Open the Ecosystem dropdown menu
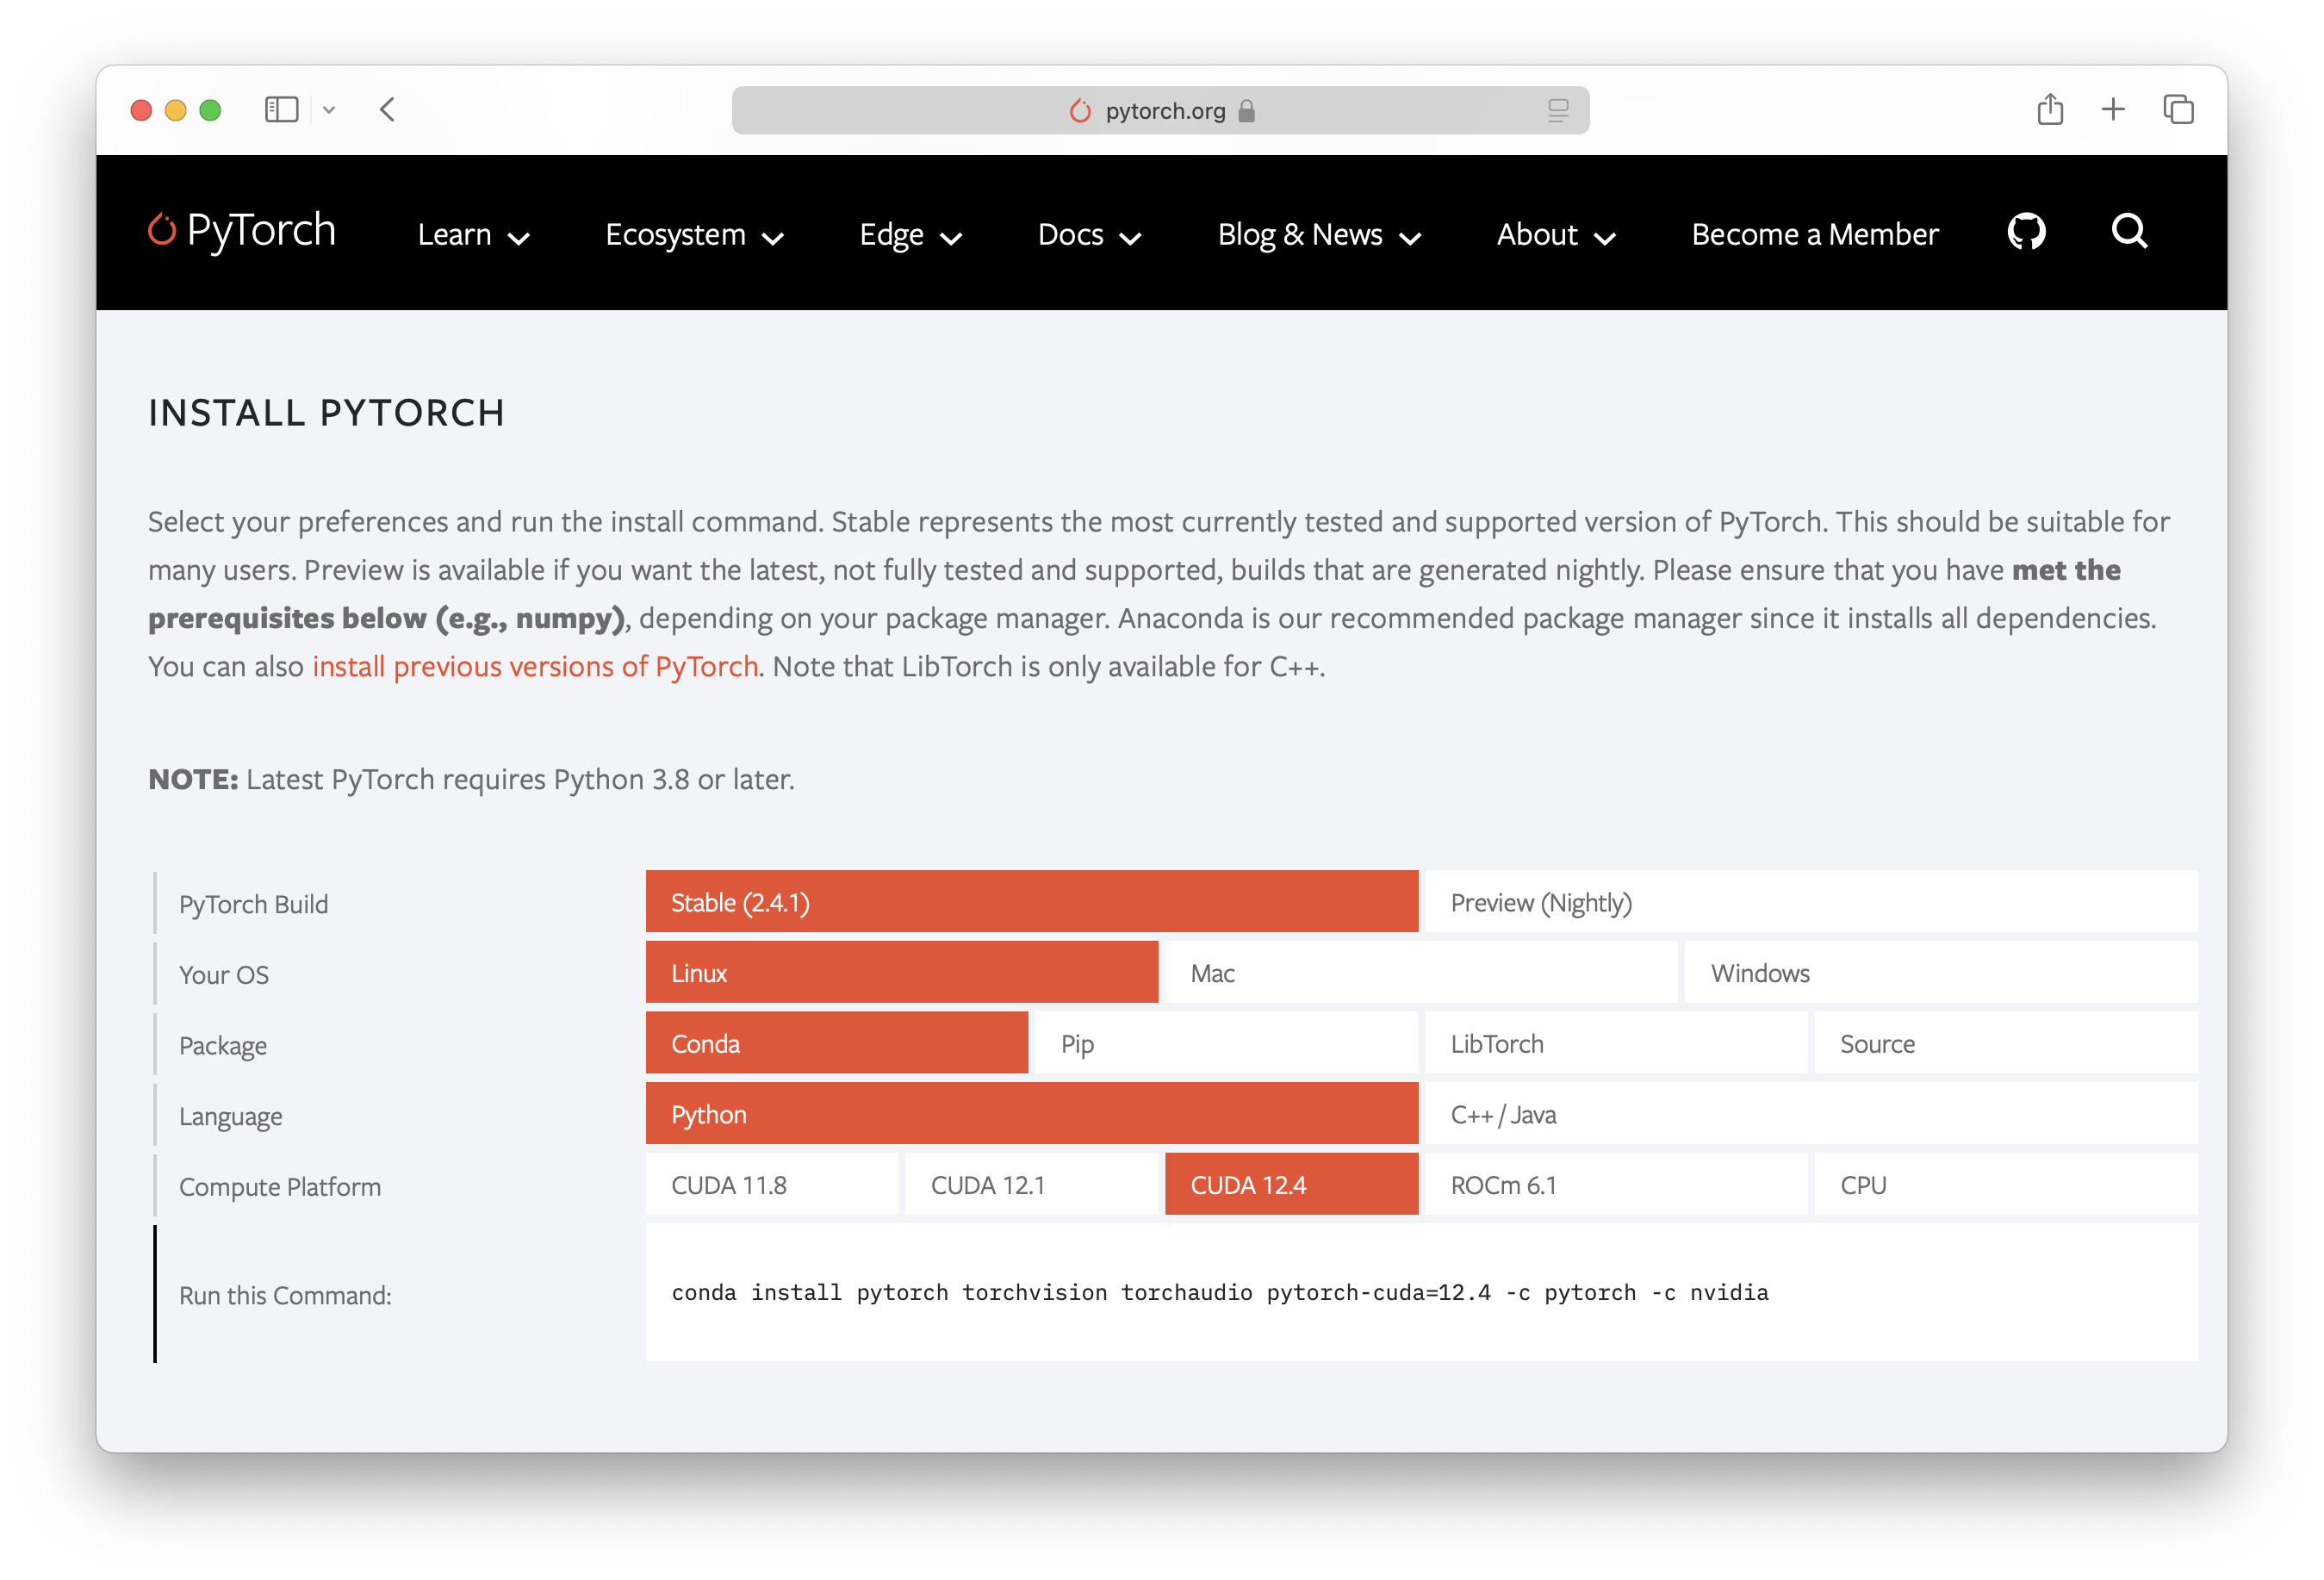 694,234
